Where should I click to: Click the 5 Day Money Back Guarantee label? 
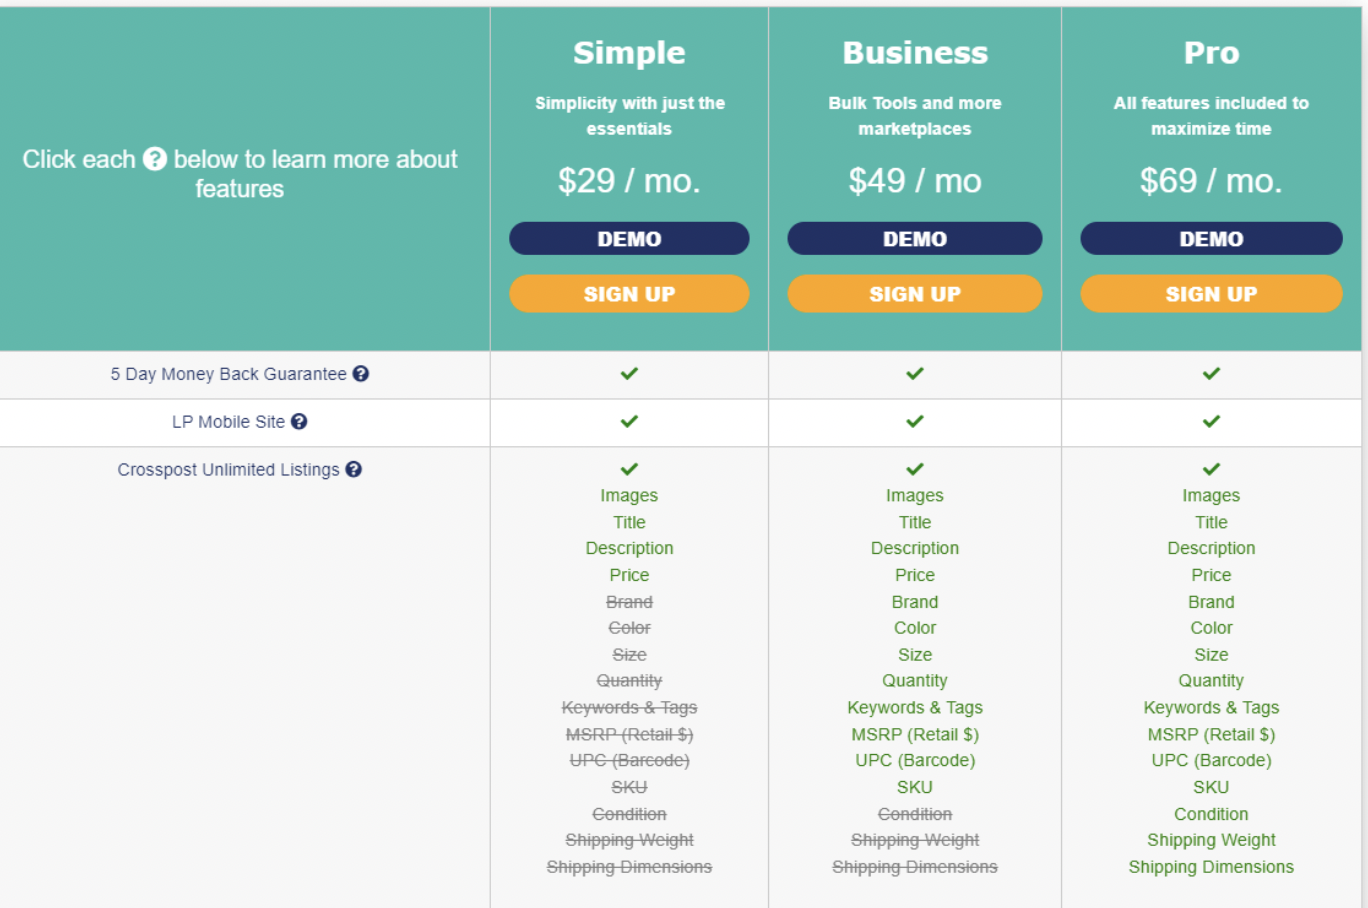tap(228, 374)
